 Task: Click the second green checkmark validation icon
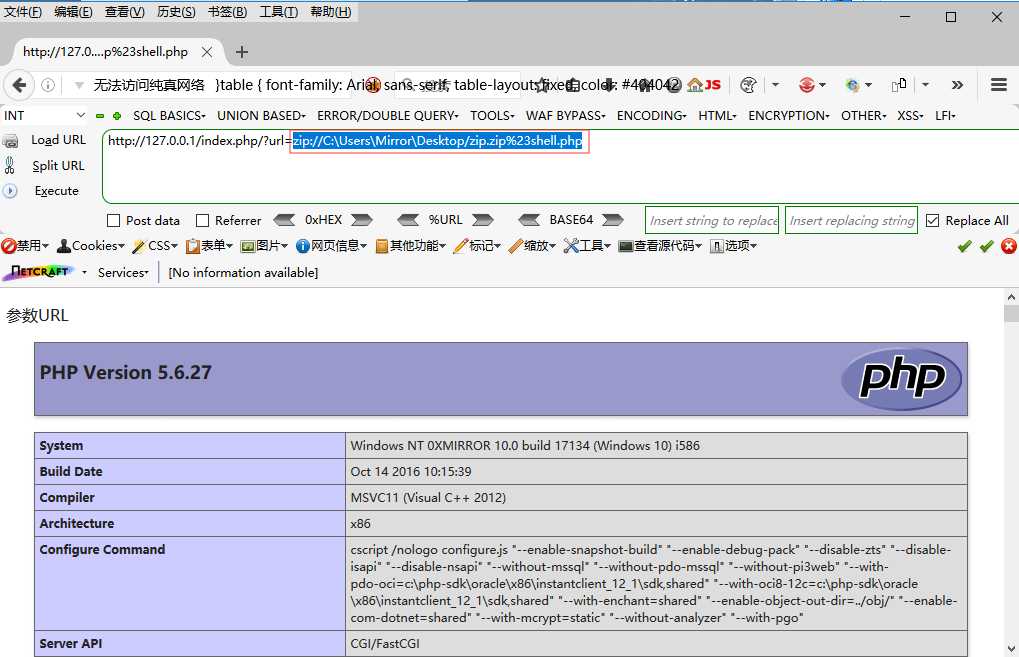(987, 246)
